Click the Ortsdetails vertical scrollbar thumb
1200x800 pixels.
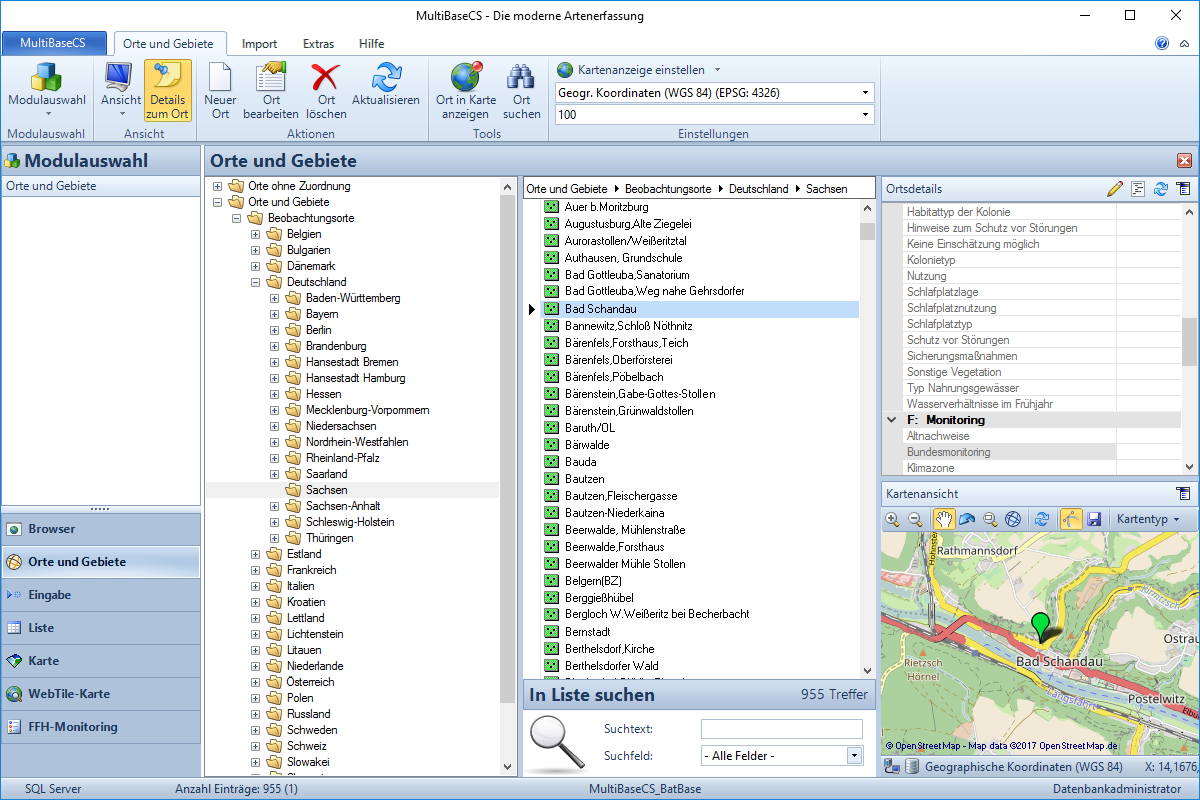[1189, 342]
